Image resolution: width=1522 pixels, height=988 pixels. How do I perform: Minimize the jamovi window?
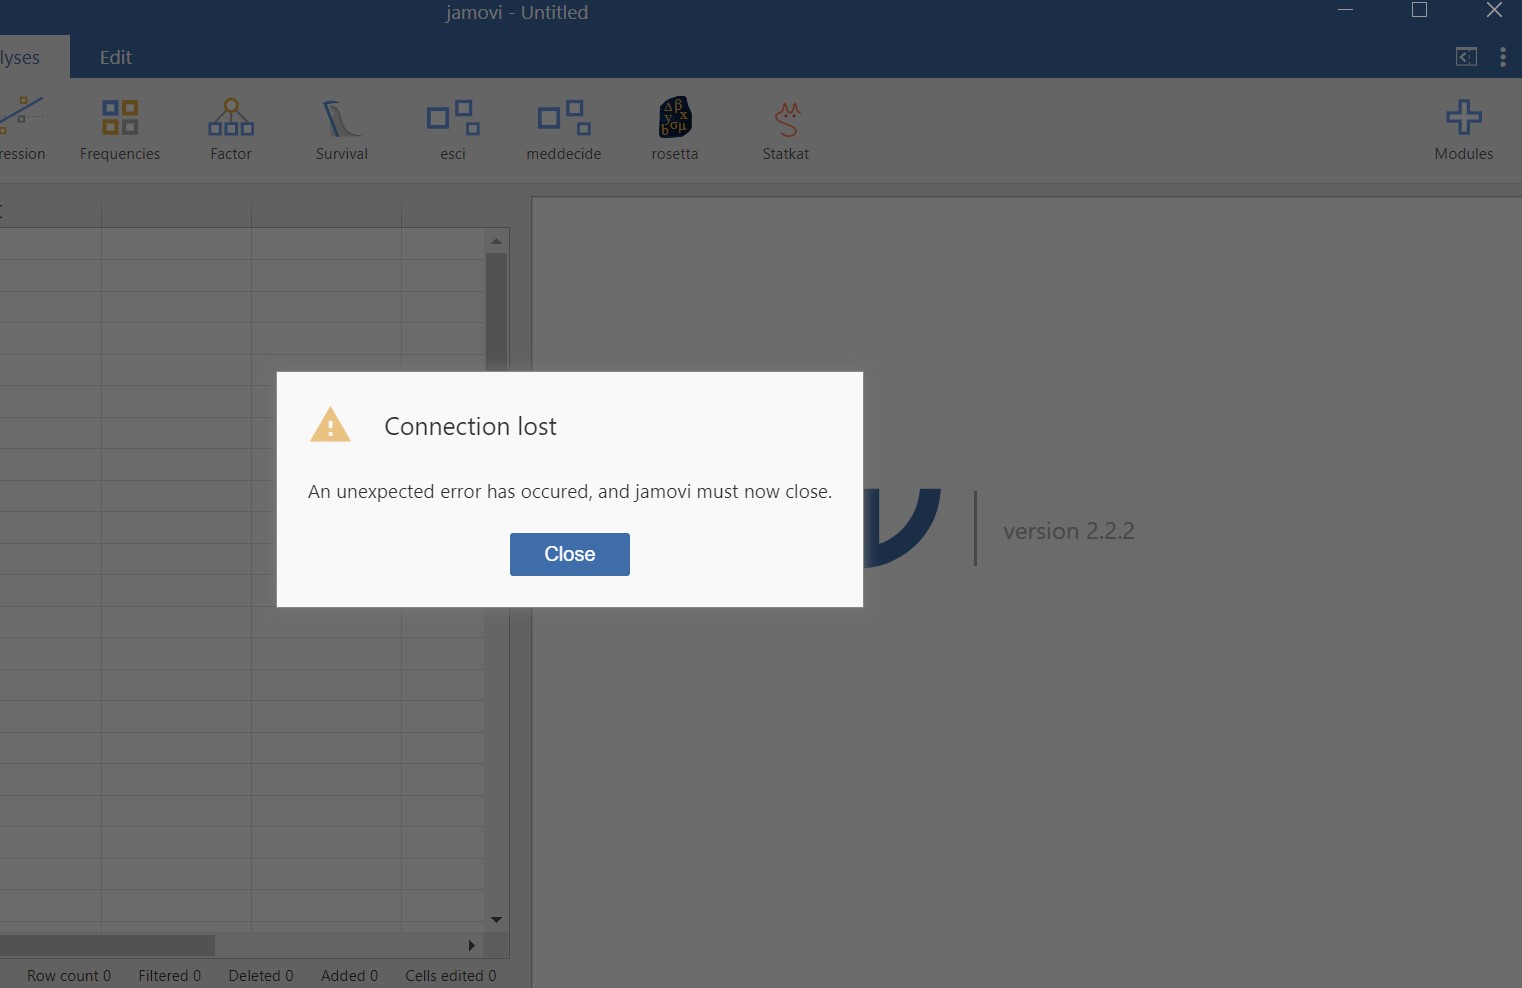[1346, 11]
